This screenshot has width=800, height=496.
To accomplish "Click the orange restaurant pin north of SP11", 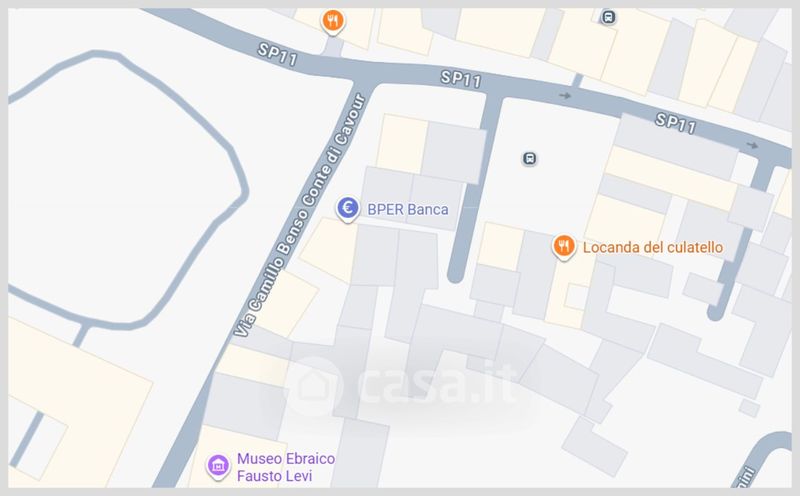I will [x=333, y=21].
